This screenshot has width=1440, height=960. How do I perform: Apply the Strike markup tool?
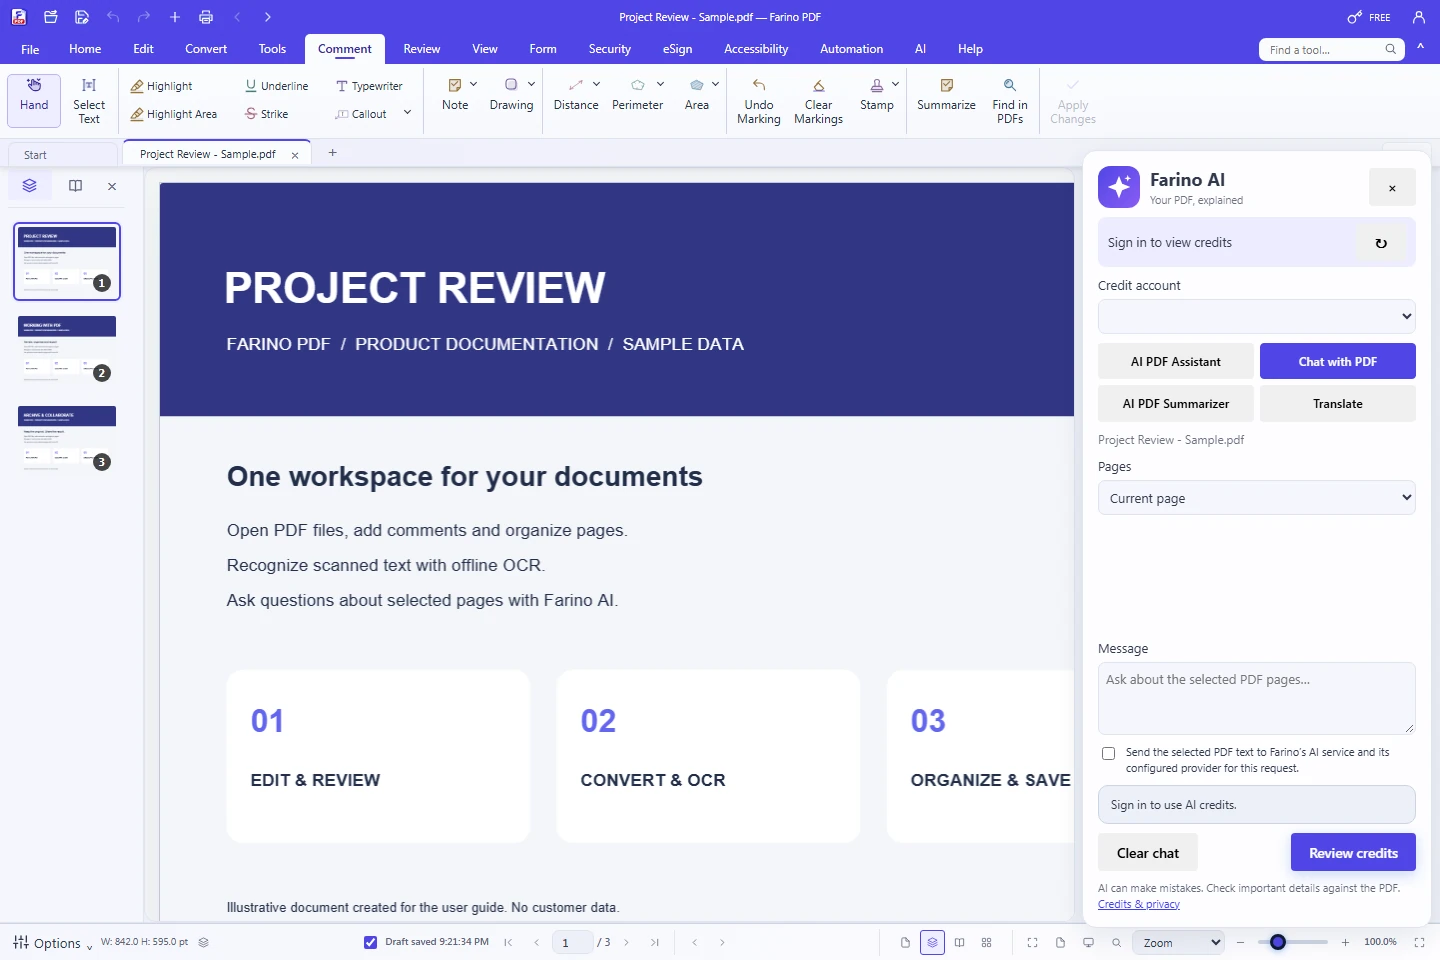click(x=266, y=114)
